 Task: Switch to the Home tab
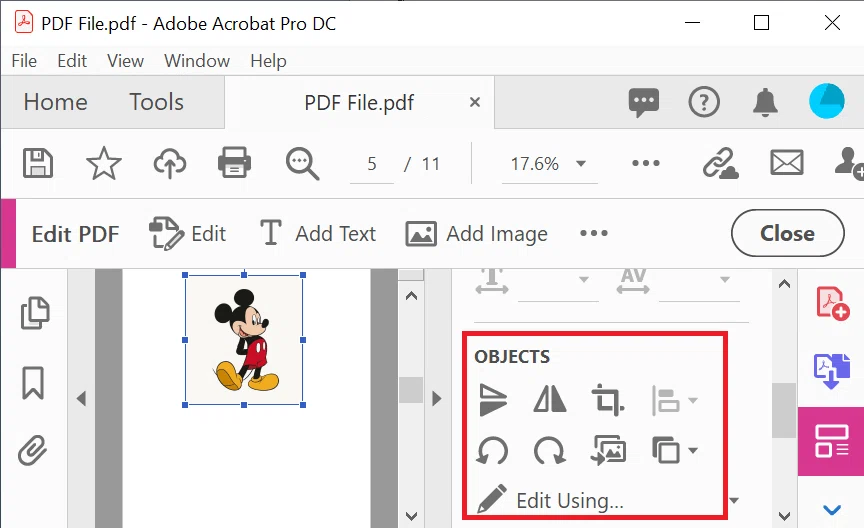55,102
